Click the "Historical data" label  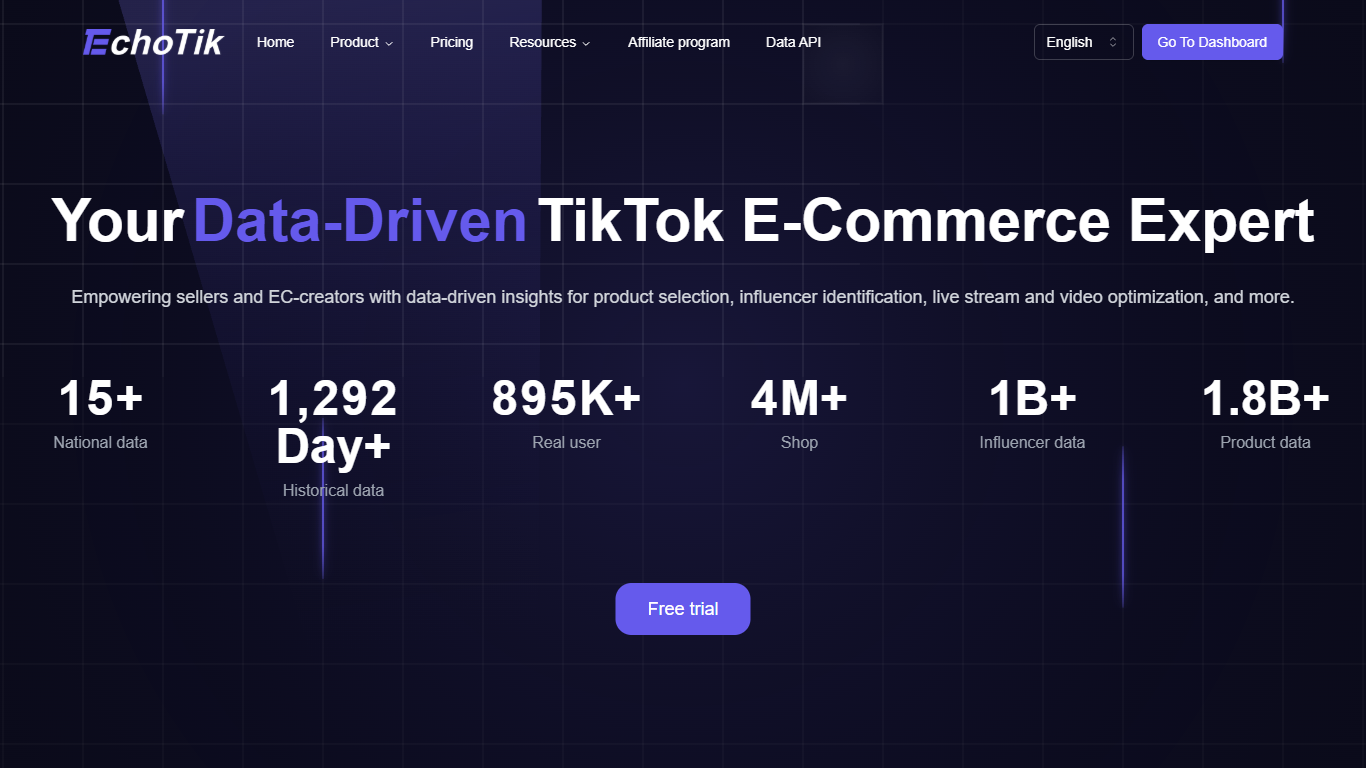pyautogui.click(x=333, y=490)
